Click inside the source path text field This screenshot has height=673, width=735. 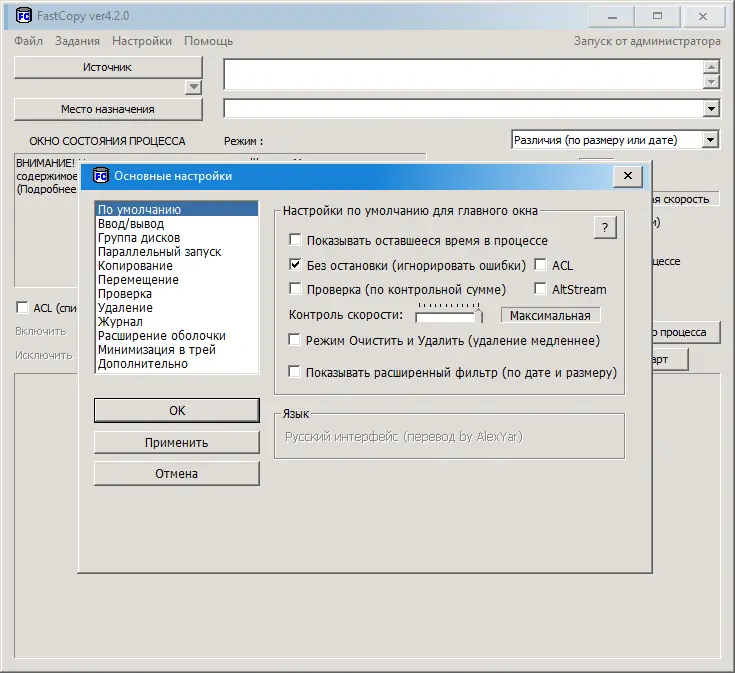(463, 74)
